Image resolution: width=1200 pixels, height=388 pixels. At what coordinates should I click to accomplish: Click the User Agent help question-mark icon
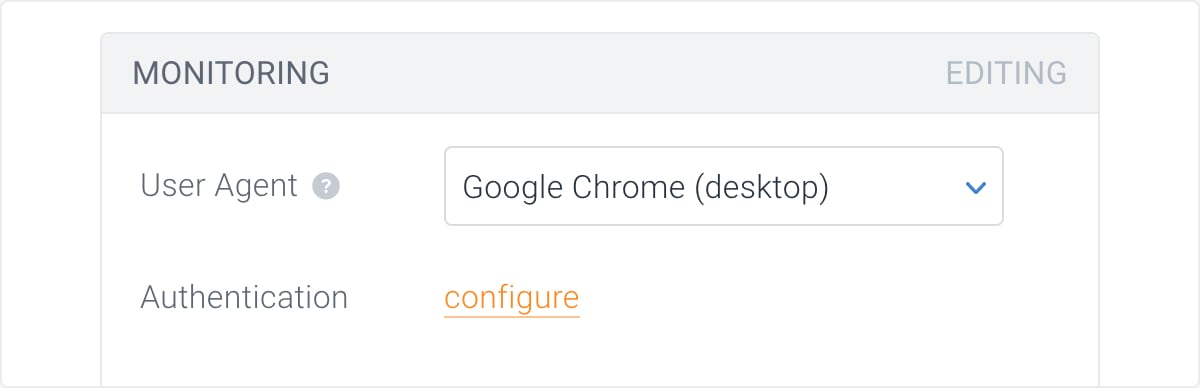(326, 187)
